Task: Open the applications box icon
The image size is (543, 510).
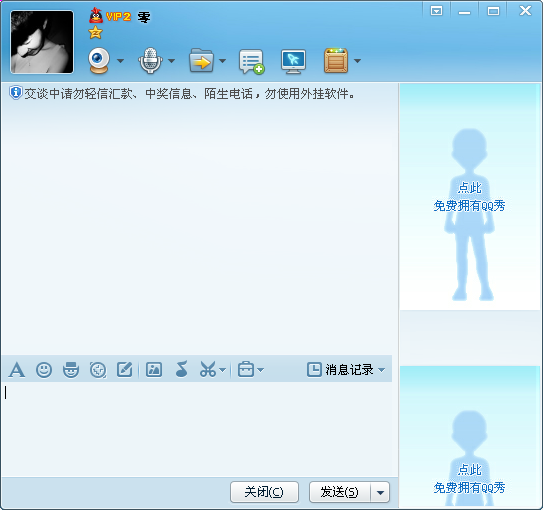Action: click(336, 61)
